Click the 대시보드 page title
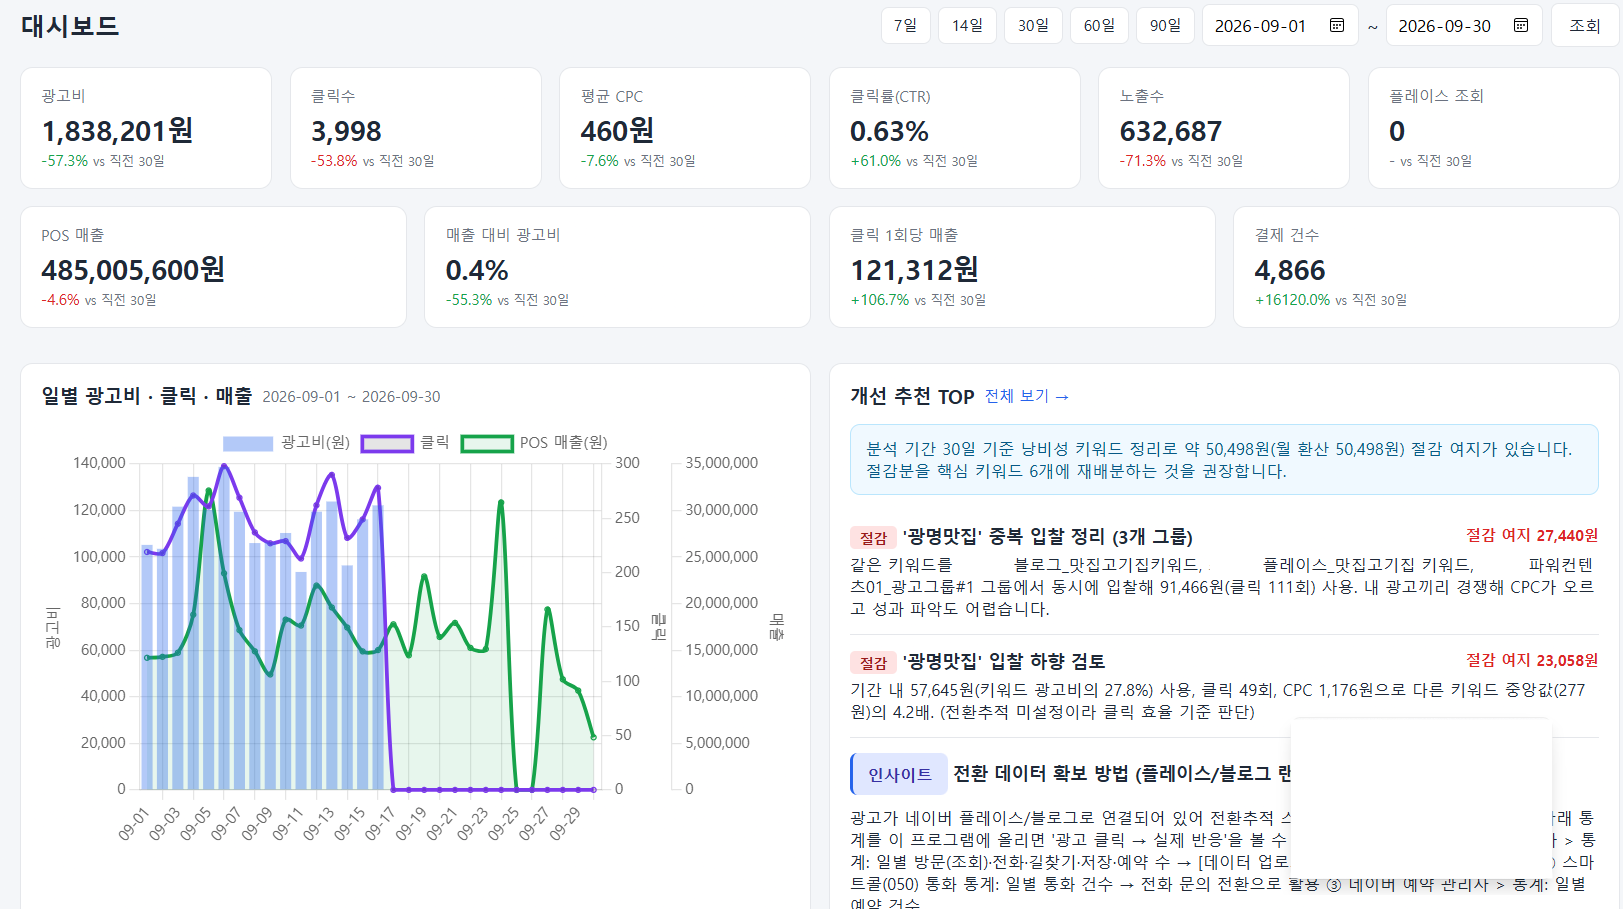 (70, 26)
